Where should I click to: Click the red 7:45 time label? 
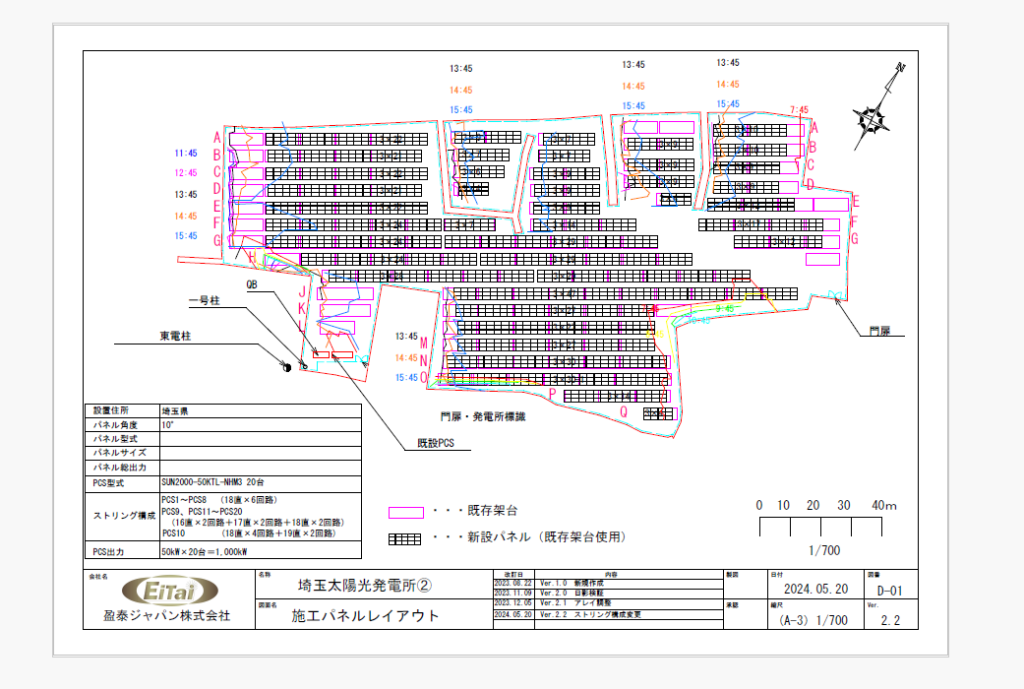click(x=799, y=110)
